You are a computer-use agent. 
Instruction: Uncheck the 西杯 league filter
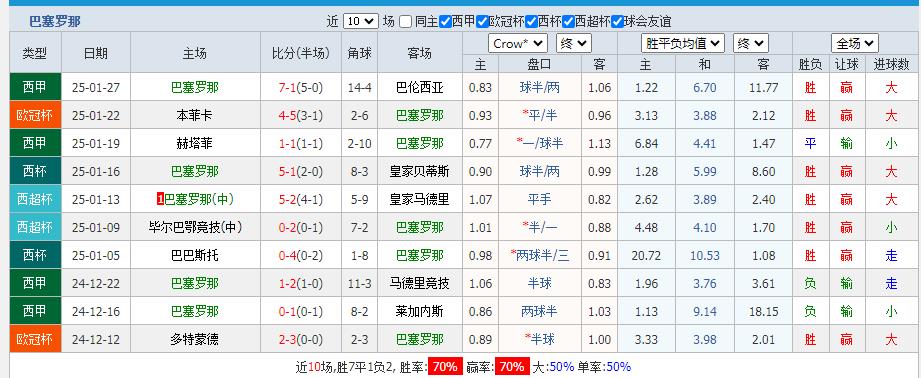tap(532, 22)
